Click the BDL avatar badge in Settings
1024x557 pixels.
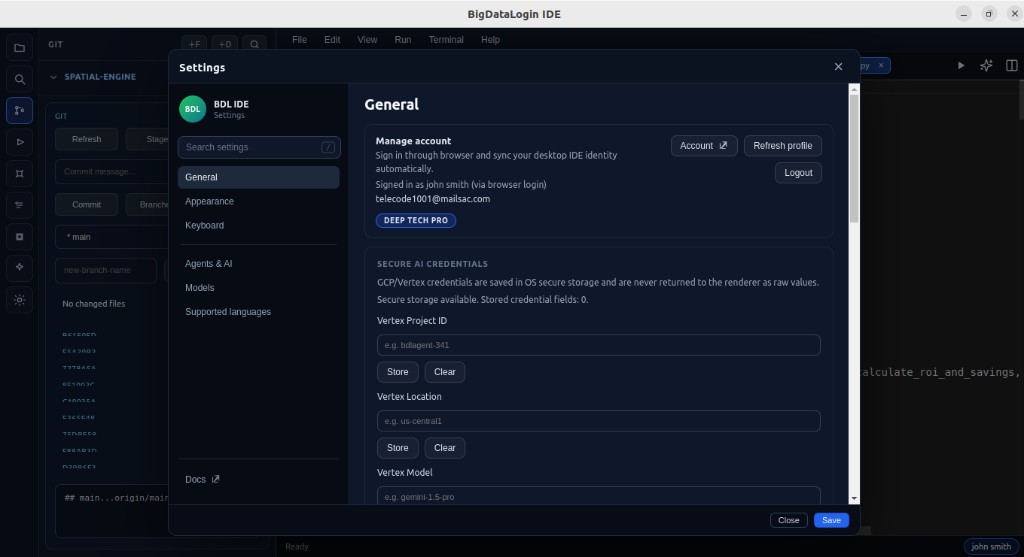coord(193,109)
